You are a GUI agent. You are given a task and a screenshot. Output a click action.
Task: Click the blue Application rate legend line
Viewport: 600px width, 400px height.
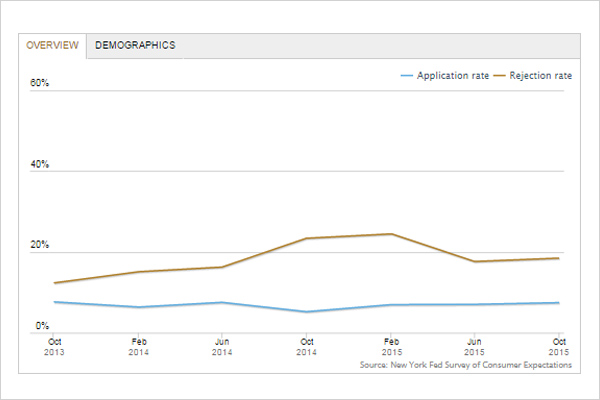(x=406, y=76)
